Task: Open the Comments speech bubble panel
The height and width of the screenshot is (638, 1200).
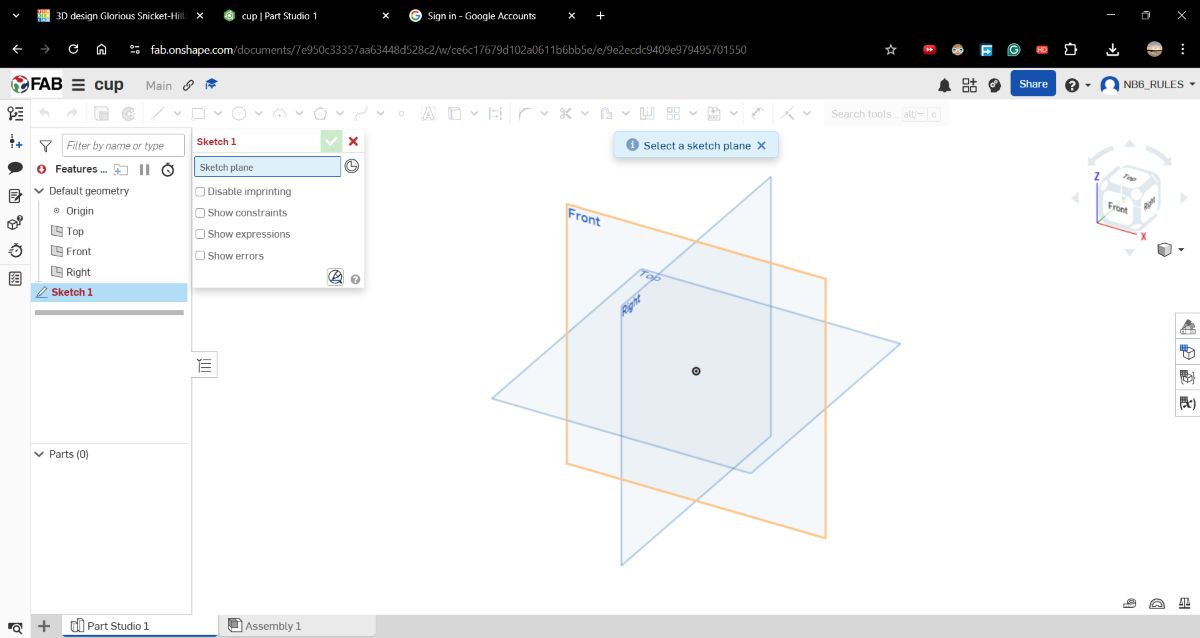Action: 15,168
